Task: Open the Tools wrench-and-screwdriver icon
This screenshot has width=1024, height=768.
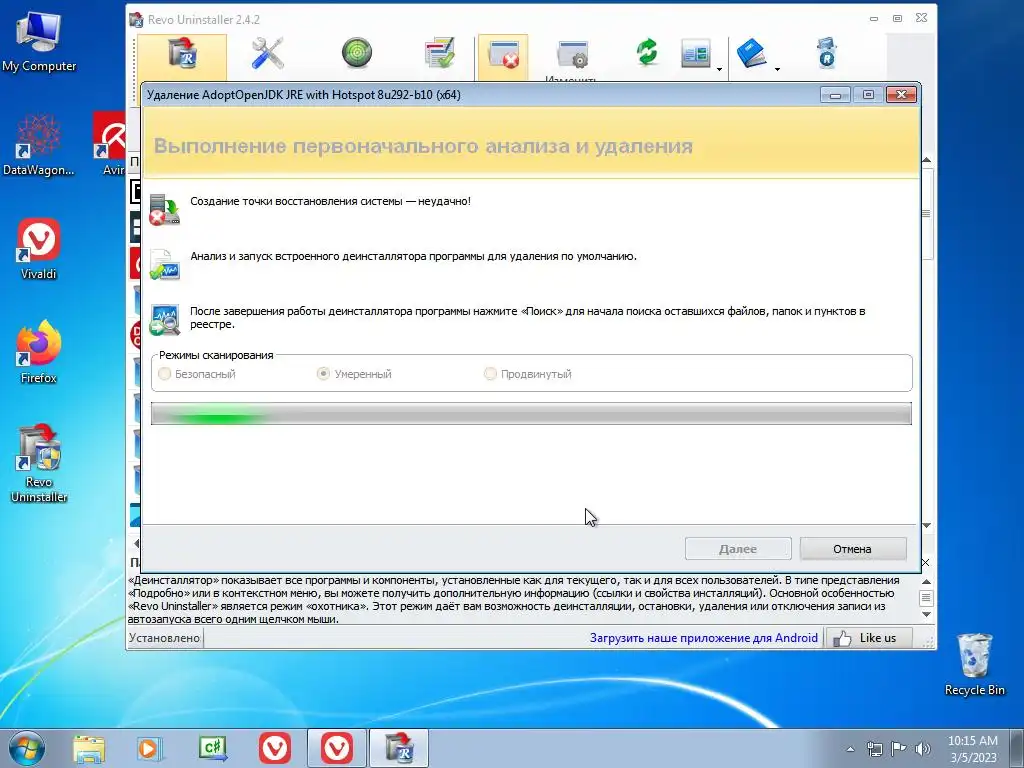Action: click(268, 53)
